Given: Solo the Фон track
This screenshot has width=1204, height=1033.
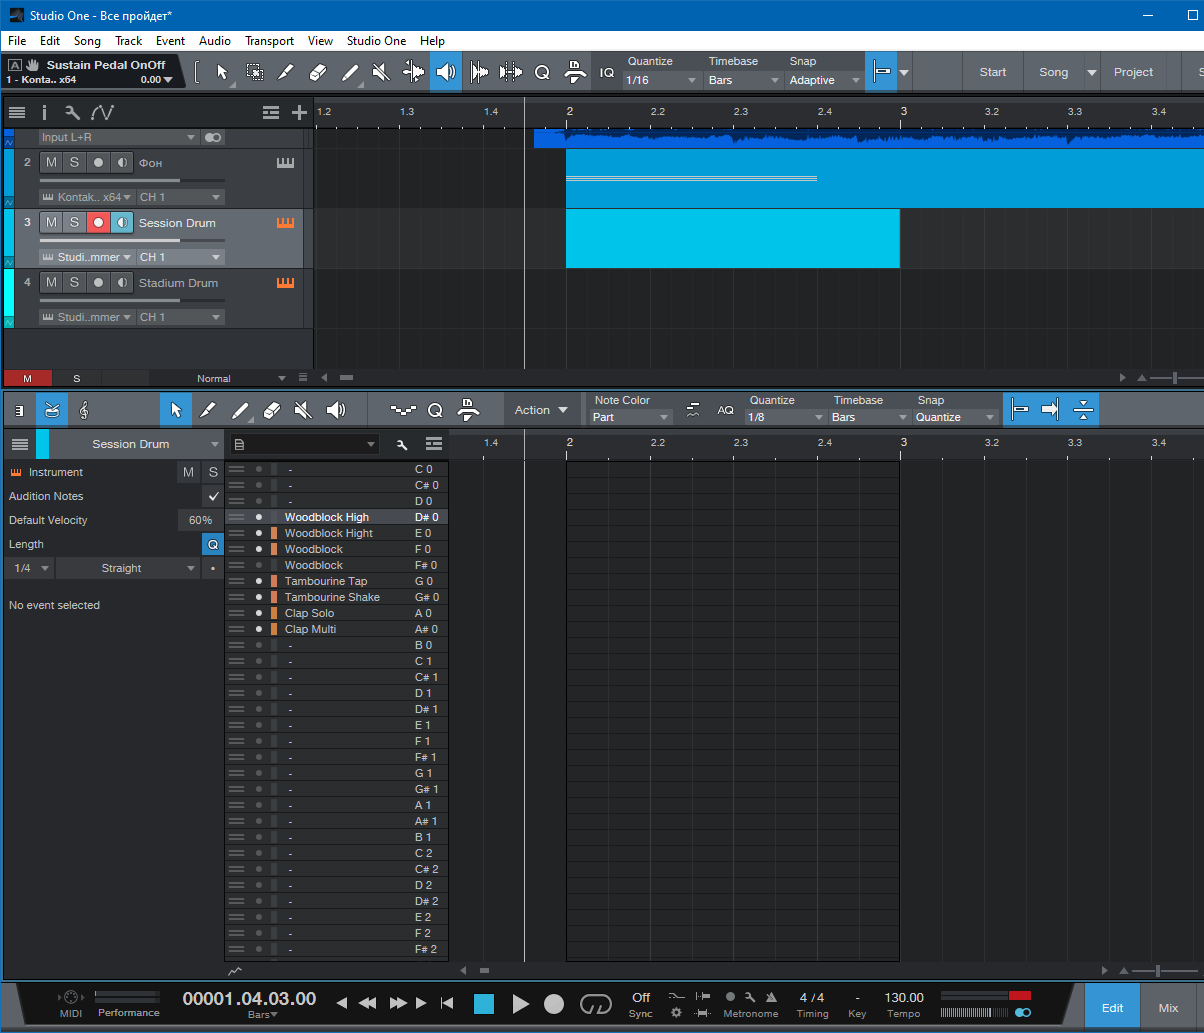Looking at the screenshot, I should point(74,162).
